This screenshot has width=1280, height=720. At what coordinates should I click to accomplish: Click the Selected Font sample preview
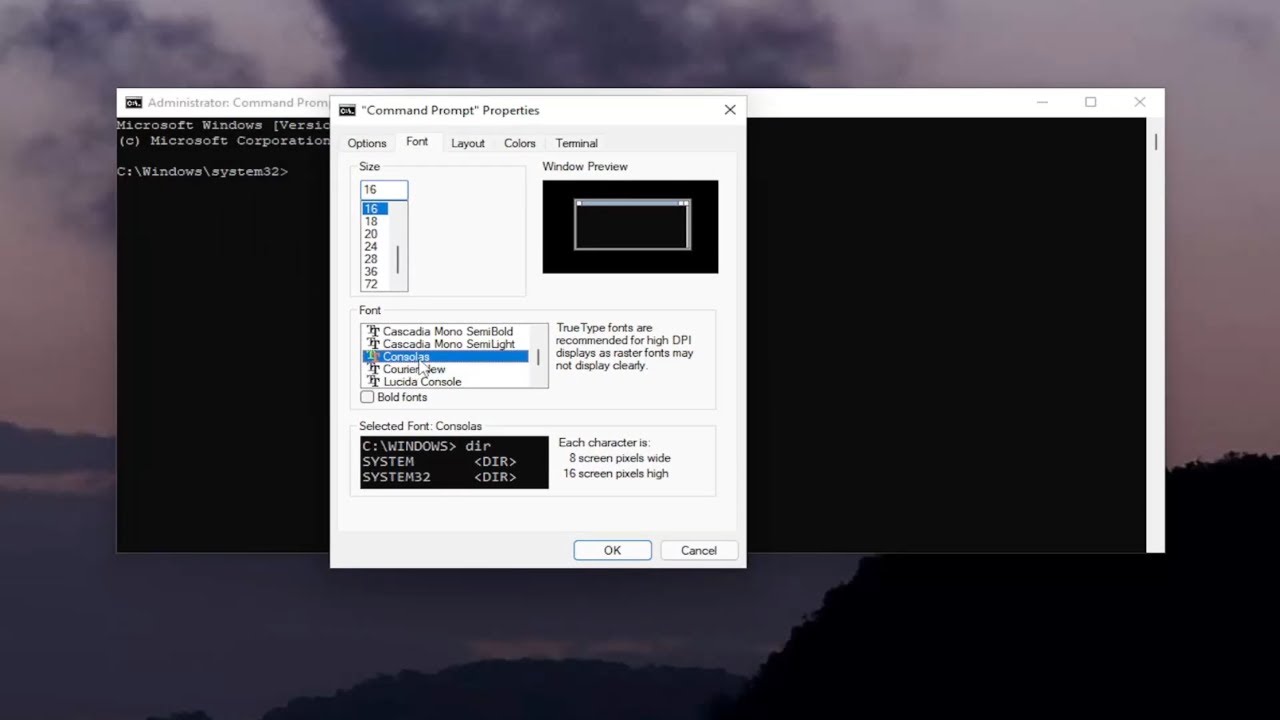click(455, 462)
